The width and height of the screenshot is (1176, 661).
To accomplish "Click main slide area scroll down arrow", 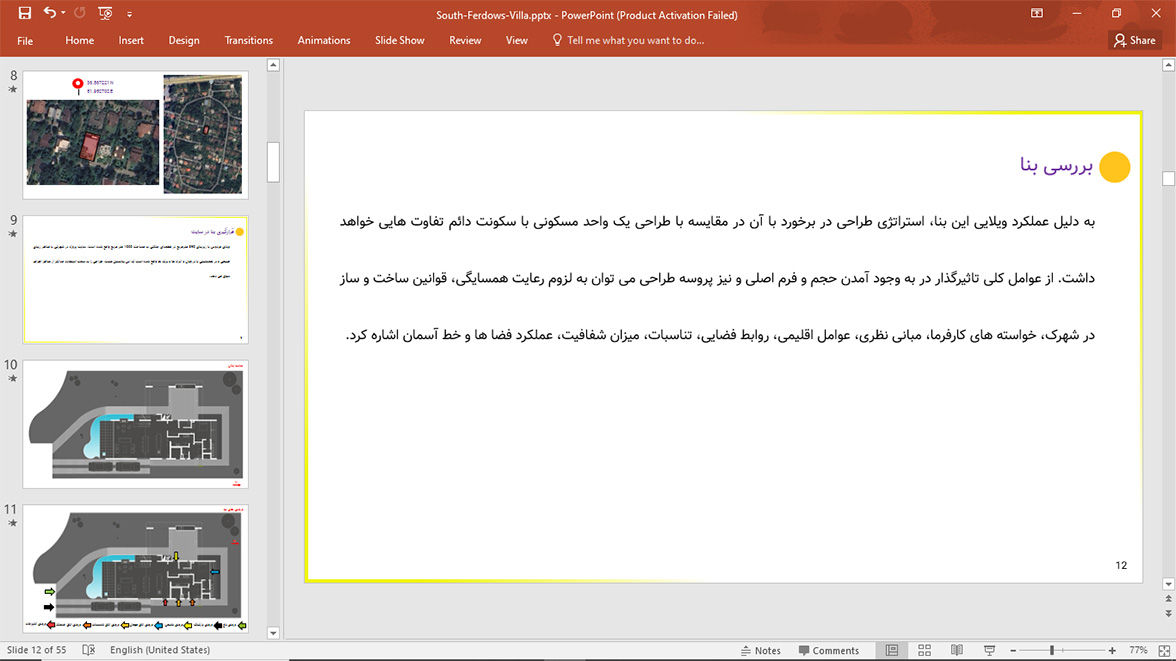I will tap(1168, 584).
